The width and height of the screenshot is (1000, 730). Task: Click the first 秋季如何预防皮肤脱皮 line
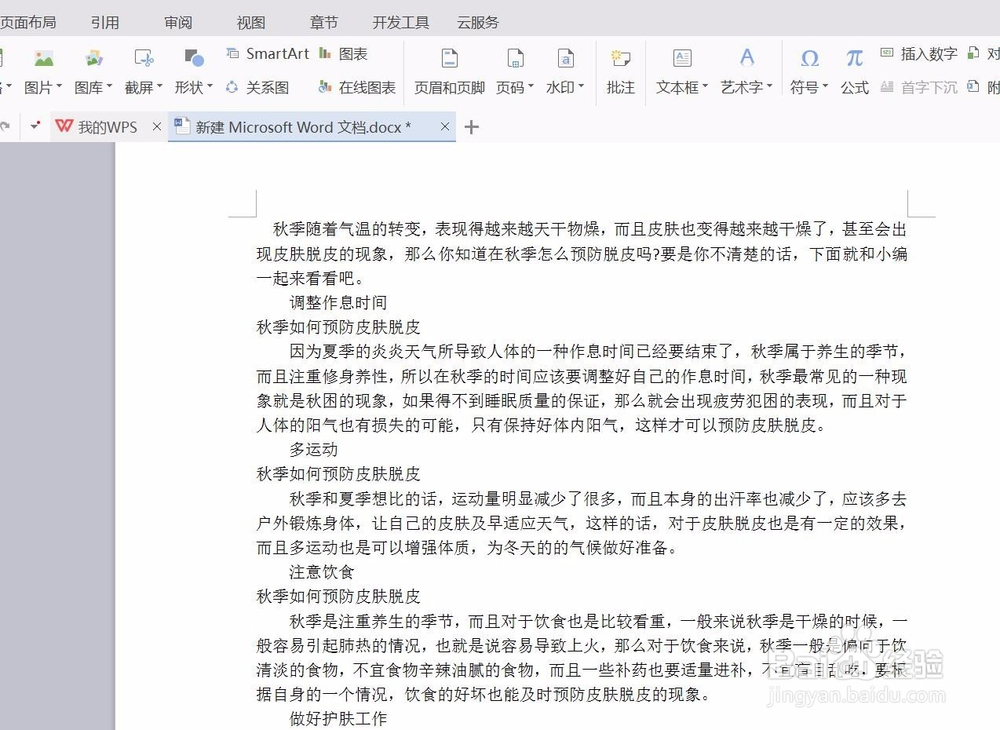pyautogui.click(x=338, y=327)
